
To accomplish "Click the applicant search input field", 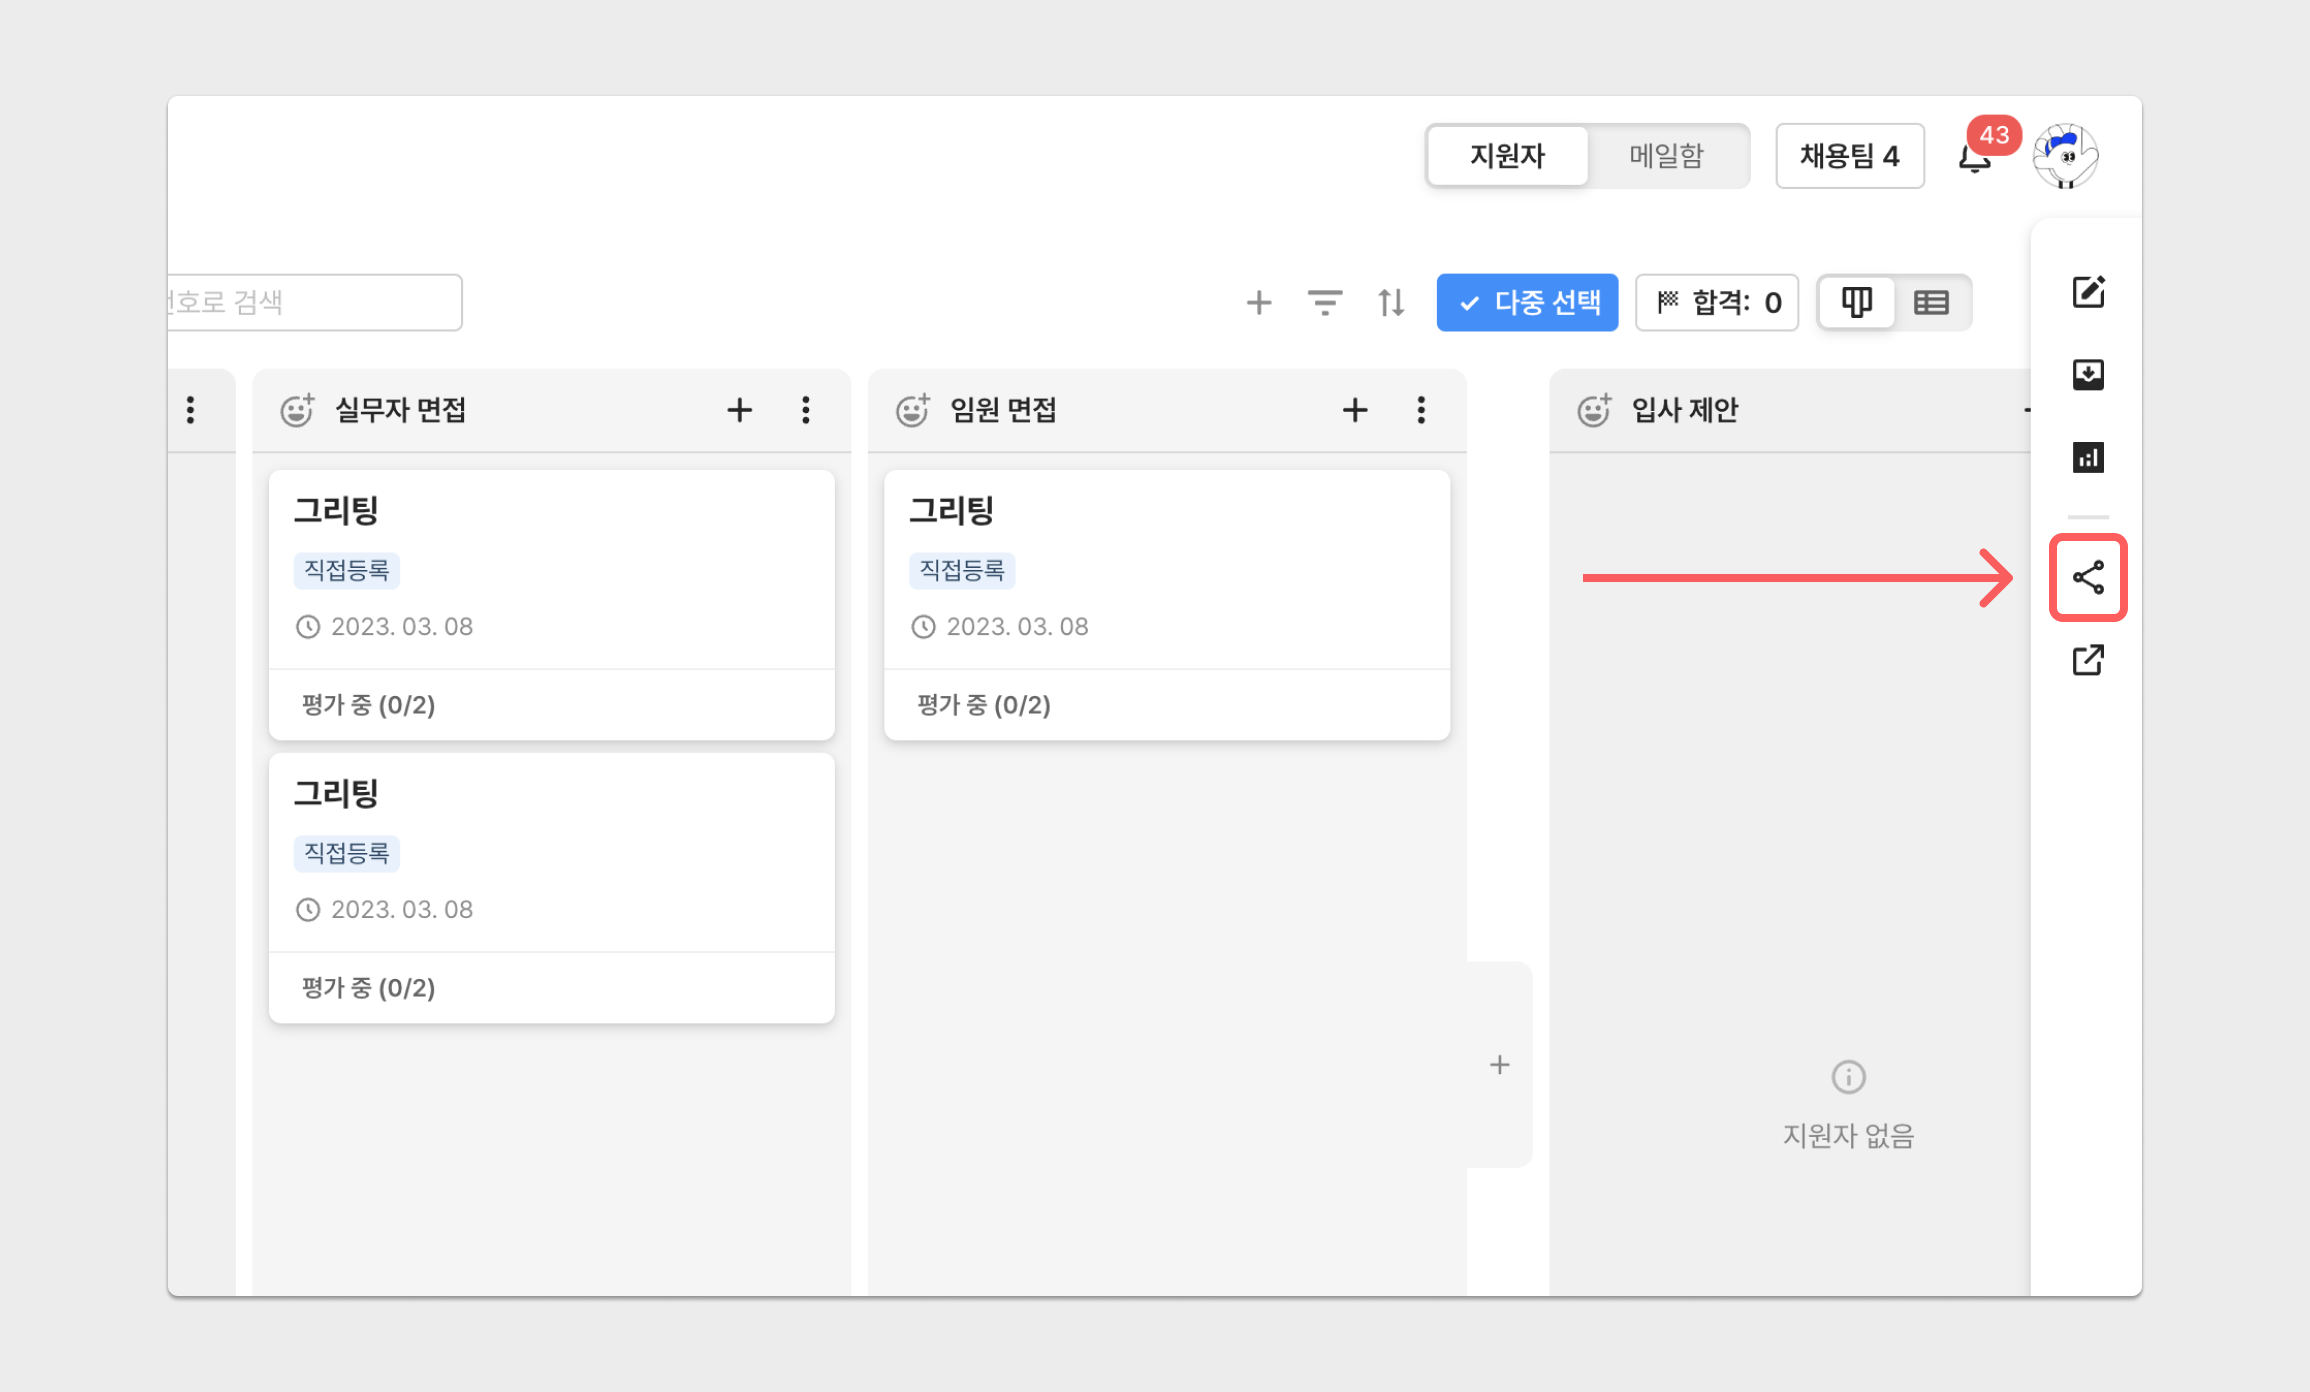I will pos(313,302).
